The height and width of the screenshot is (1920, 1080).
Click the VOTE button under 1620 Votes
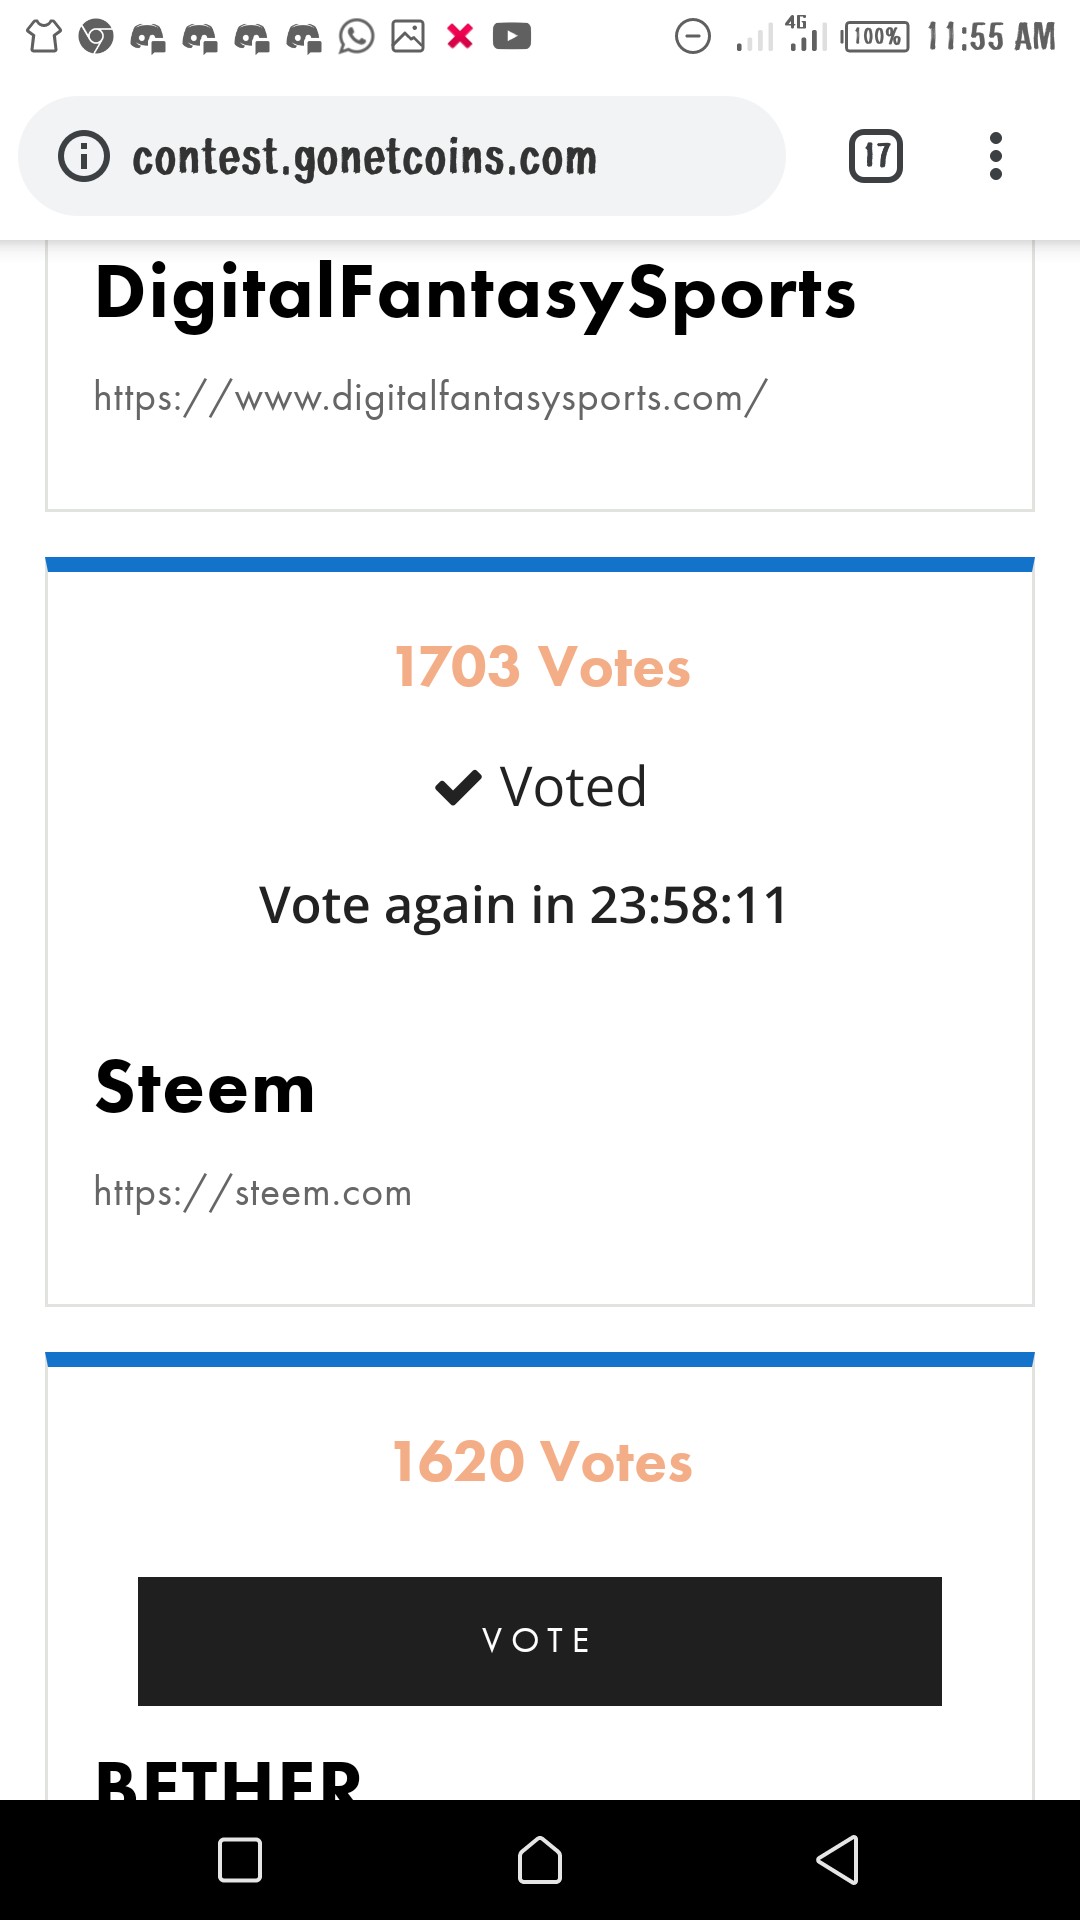pos(540,1641)
